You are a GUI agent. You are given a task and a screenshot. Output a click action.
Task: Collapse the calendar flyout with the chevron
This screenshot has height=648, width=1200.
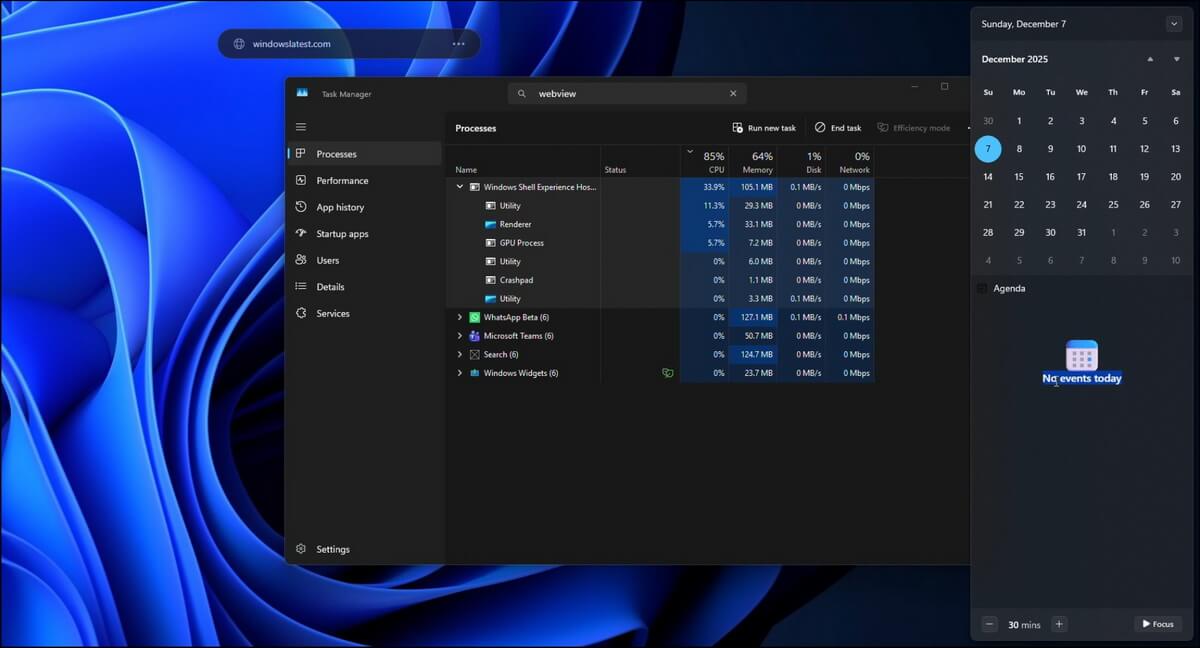(1173, 24)
